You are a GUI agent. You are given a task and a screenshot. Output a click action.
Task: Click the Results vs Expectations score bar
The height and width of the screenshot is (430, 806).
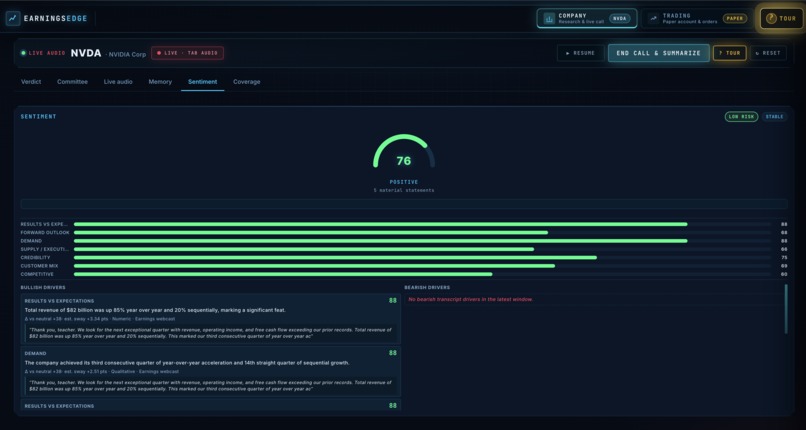(423, 225)
